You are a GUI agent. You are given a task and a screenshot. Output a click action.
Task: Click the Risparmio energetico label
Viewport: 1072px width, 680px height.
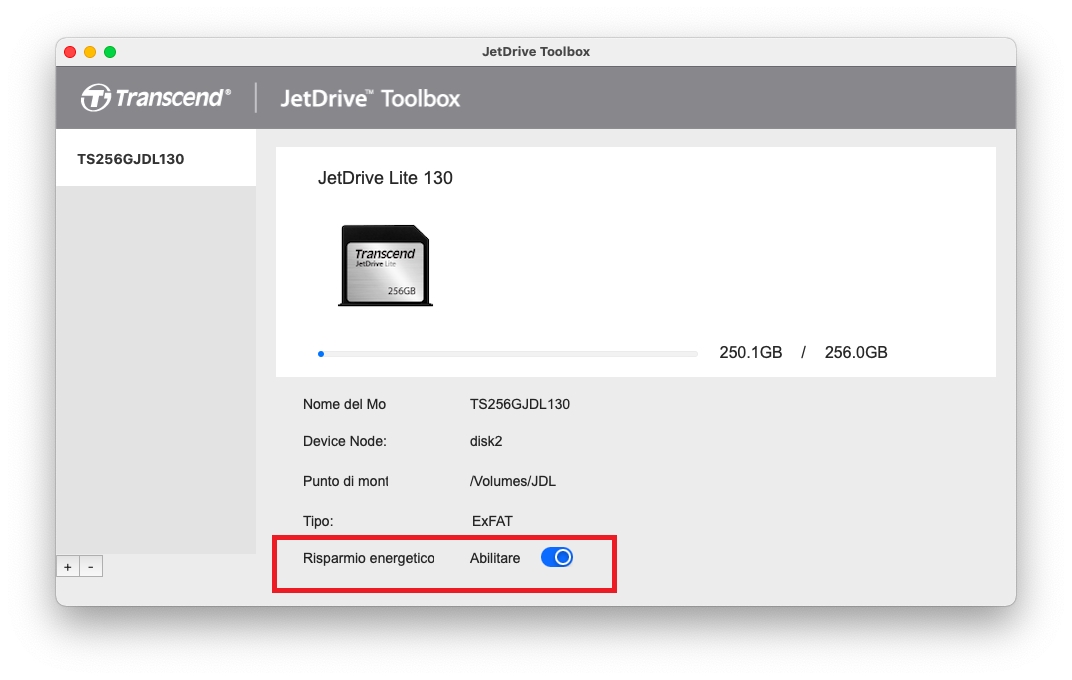[368, 558]
